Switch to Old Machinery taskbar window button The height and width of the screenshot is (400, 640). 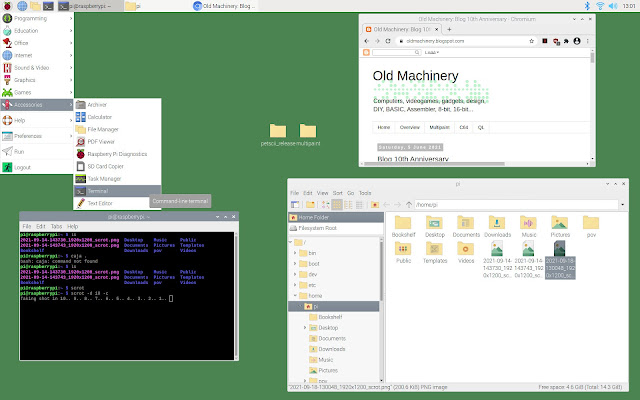pos(224,6)
